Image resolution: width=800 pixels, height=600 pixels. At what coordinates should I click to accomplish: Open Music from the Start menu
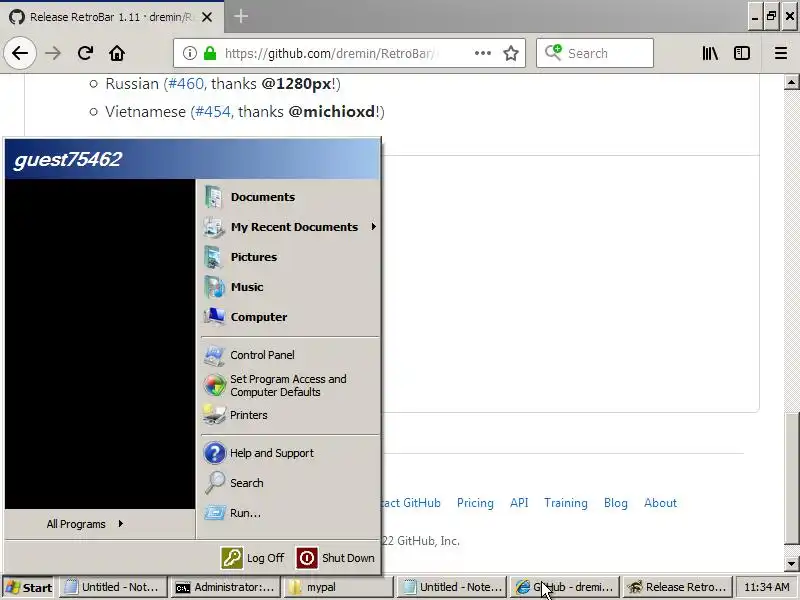click(289, 287)
